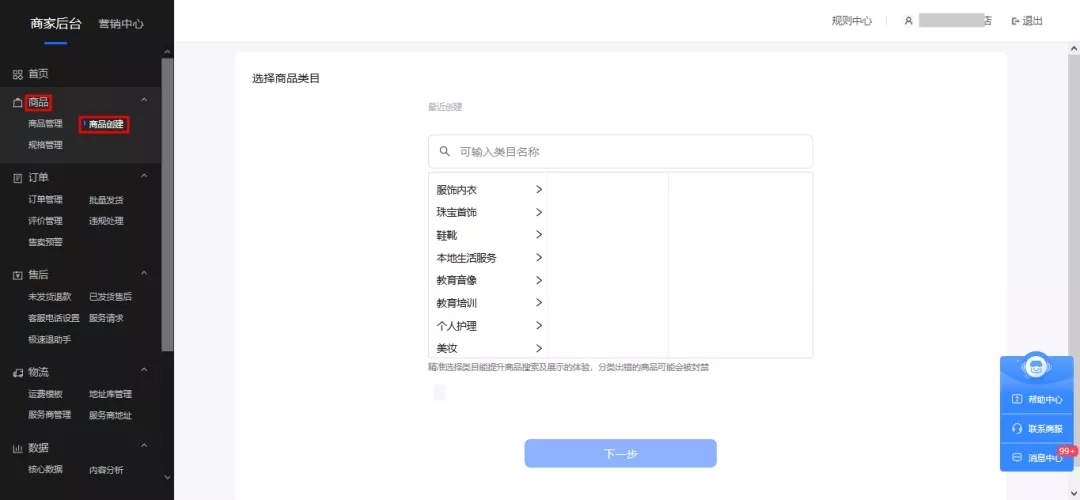This screenshot has width=1080, height=500.
Task: Open 售卖预警 in the sidebar
Action: coord(45,242)
